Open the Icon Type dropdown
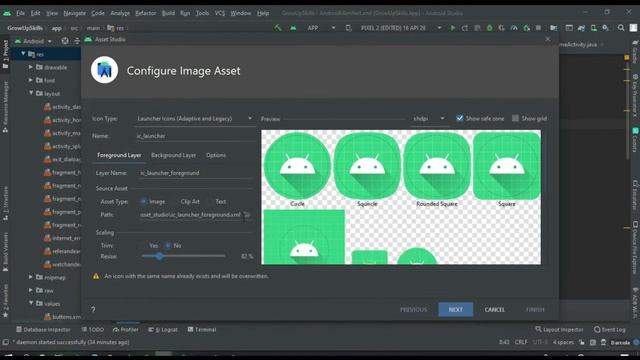Viewport: 640px width, 360px height. point(195,119)
